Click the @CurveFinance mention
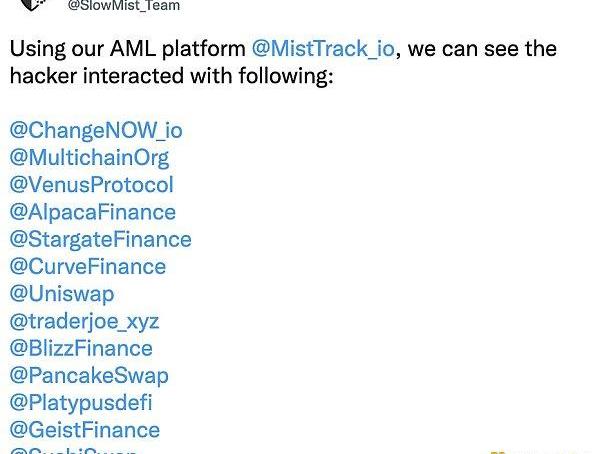600x454 pixels. click(x=87, y=266)
